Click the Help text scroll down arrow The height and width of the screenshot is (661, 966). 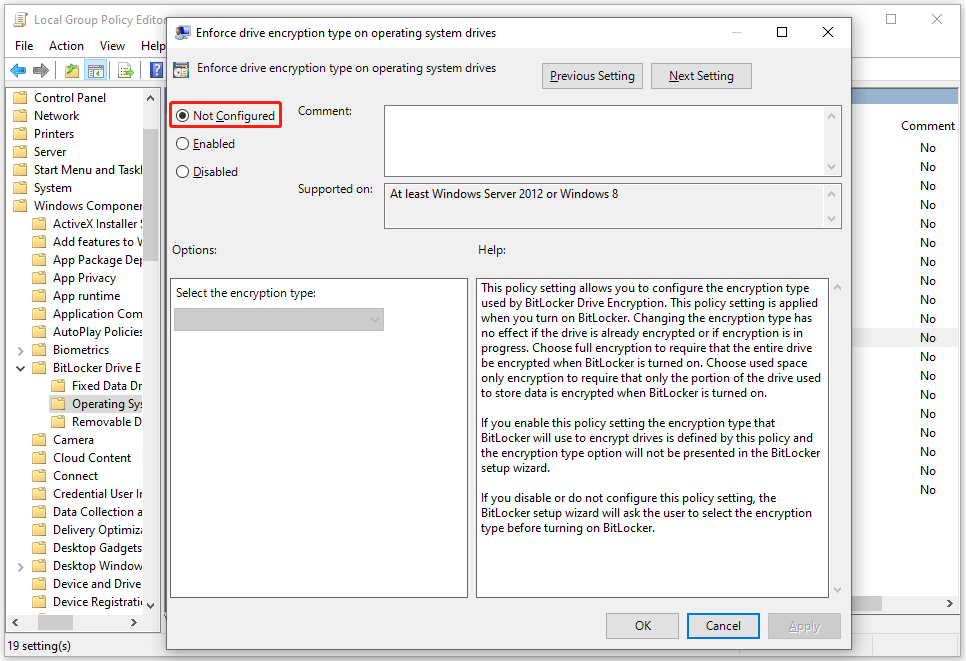click(x=837, y=590)
